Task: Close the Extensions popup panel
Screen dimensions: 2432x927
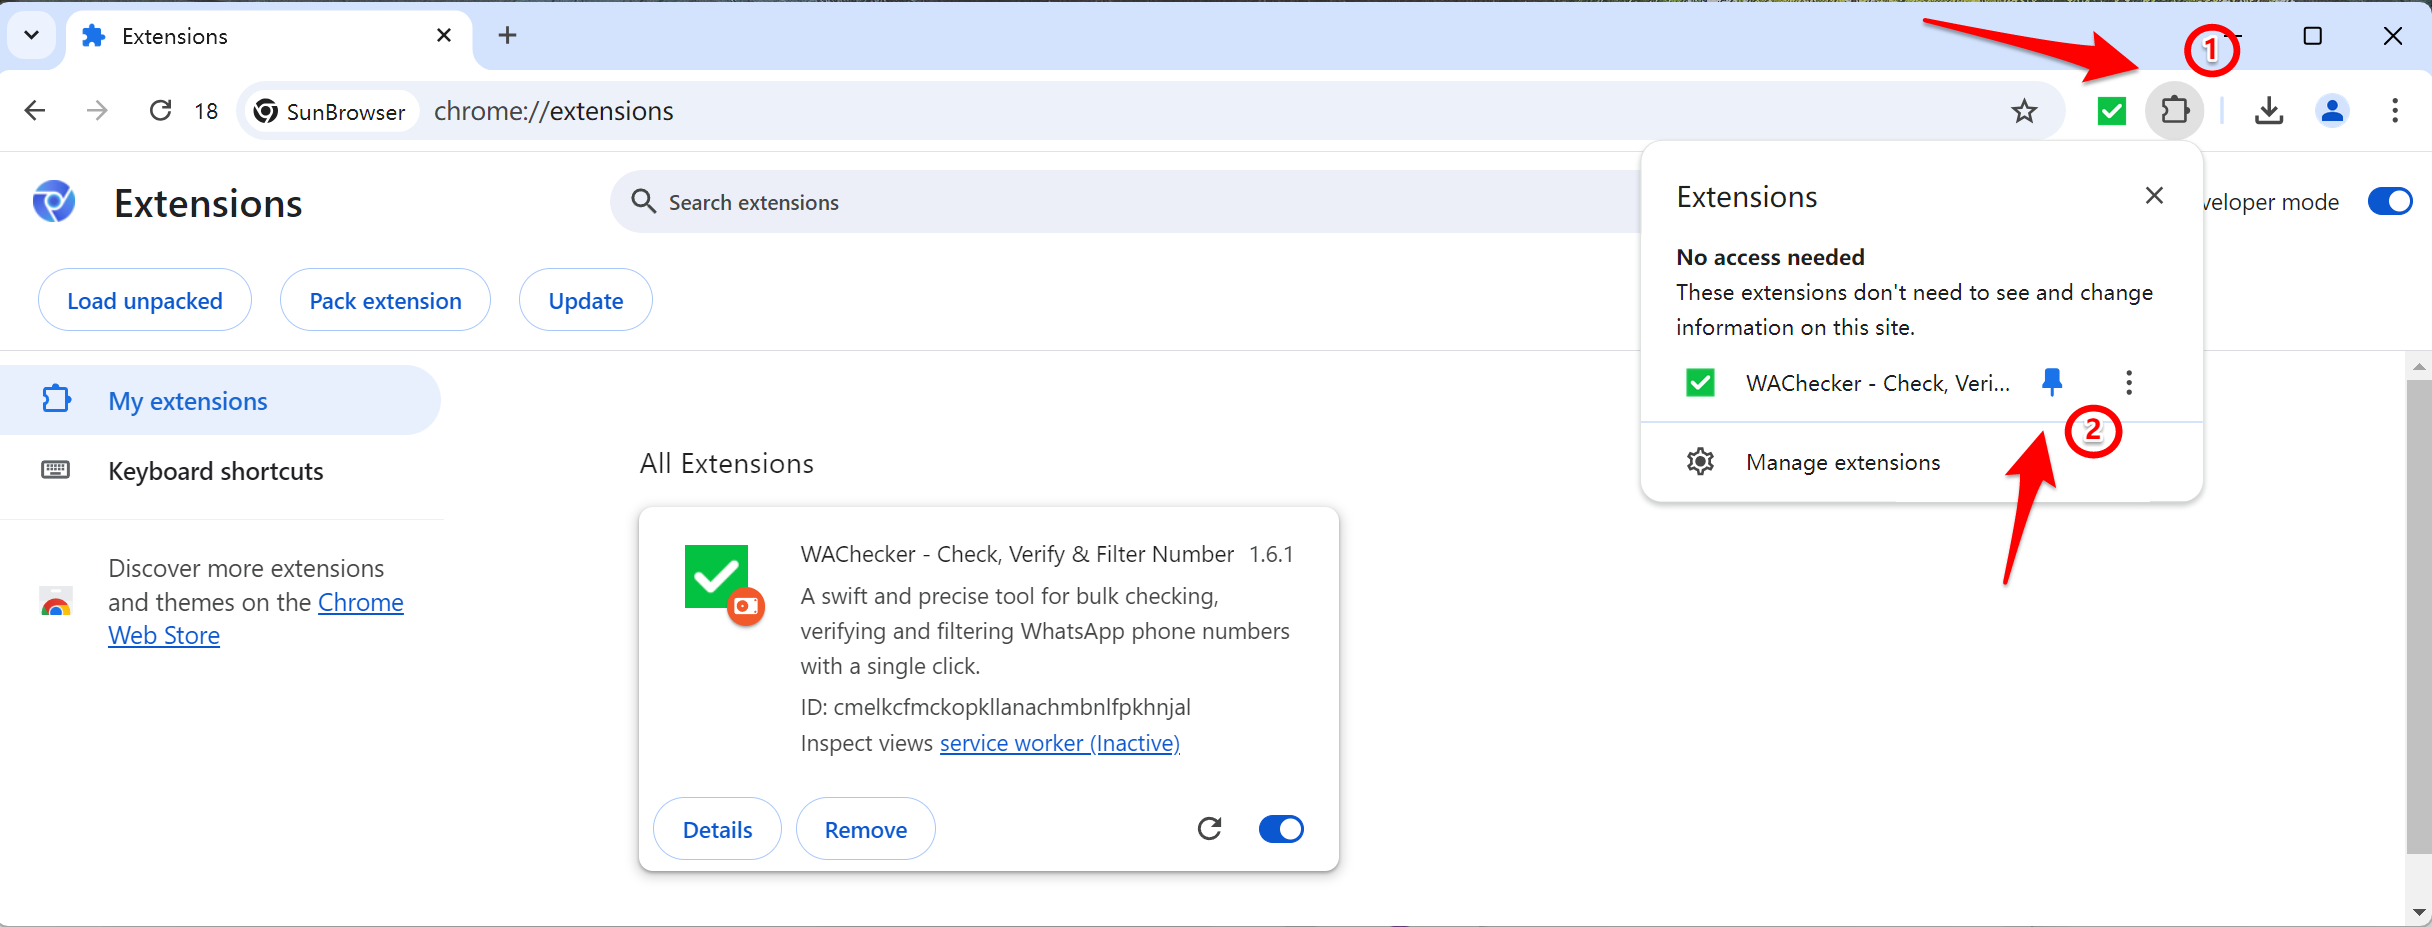Action: point(2154,196)
